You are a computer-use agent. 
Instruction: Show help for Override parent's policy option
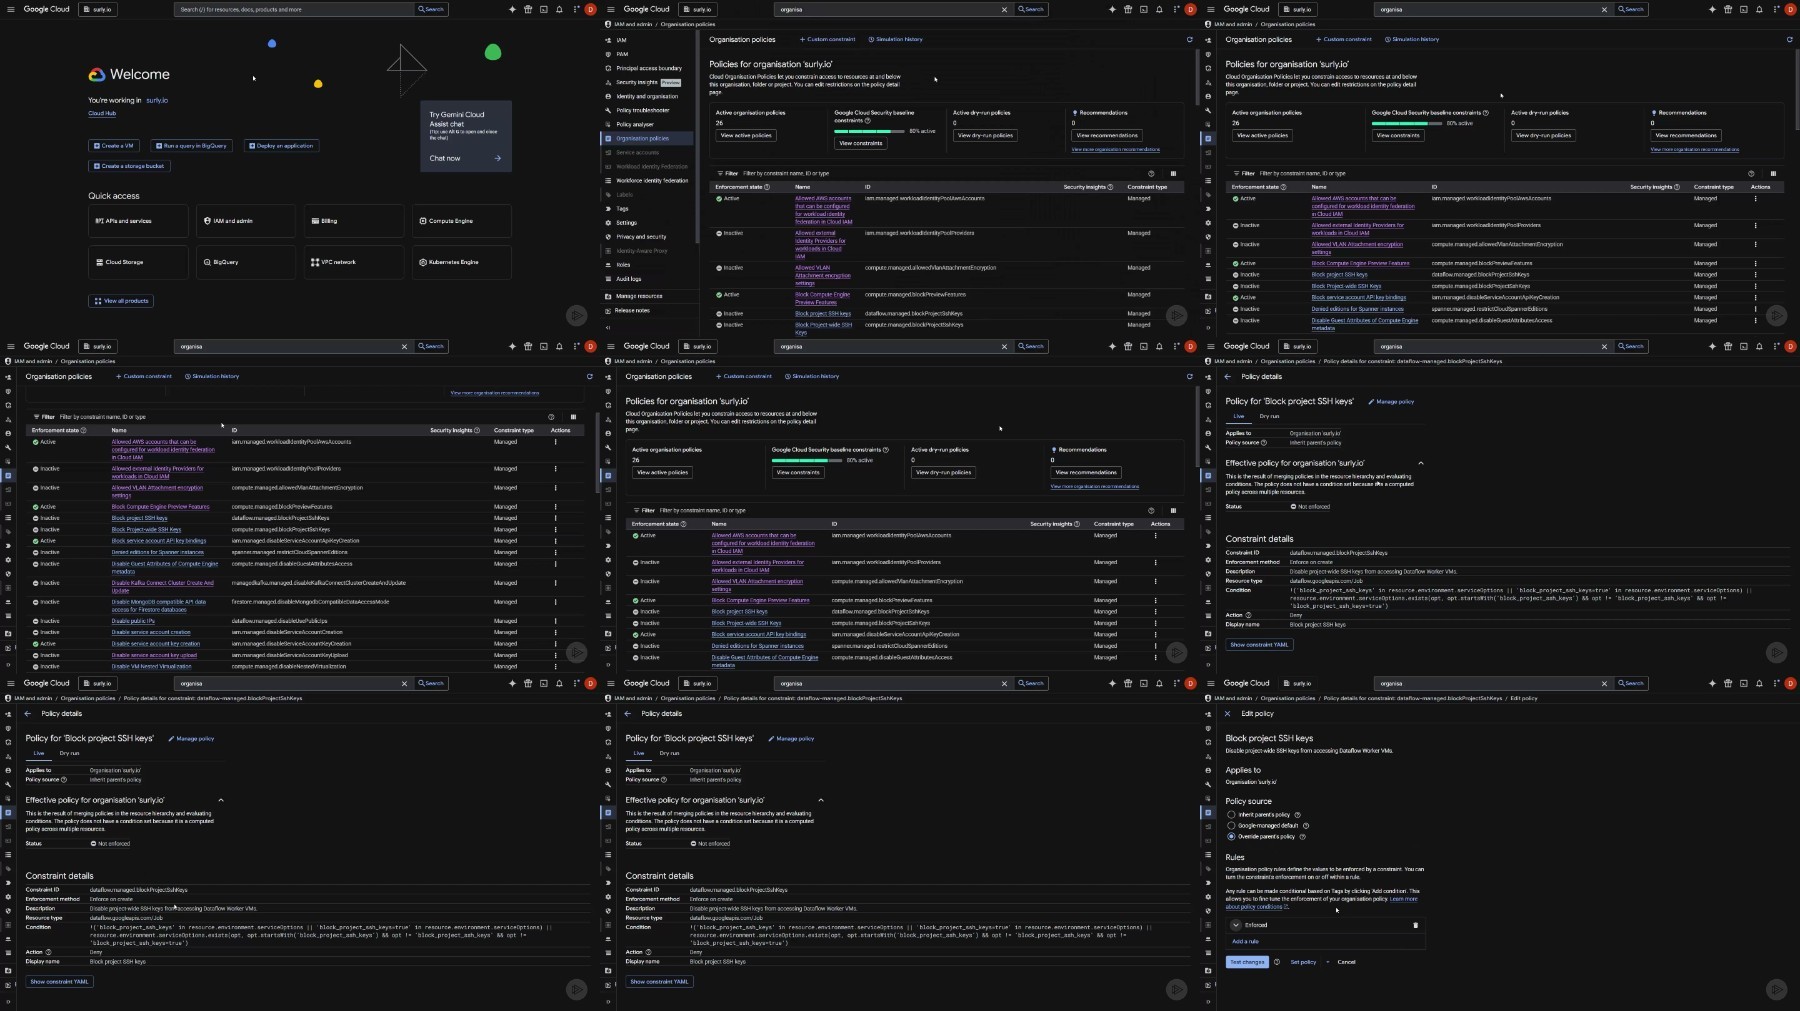point(1302,837)
